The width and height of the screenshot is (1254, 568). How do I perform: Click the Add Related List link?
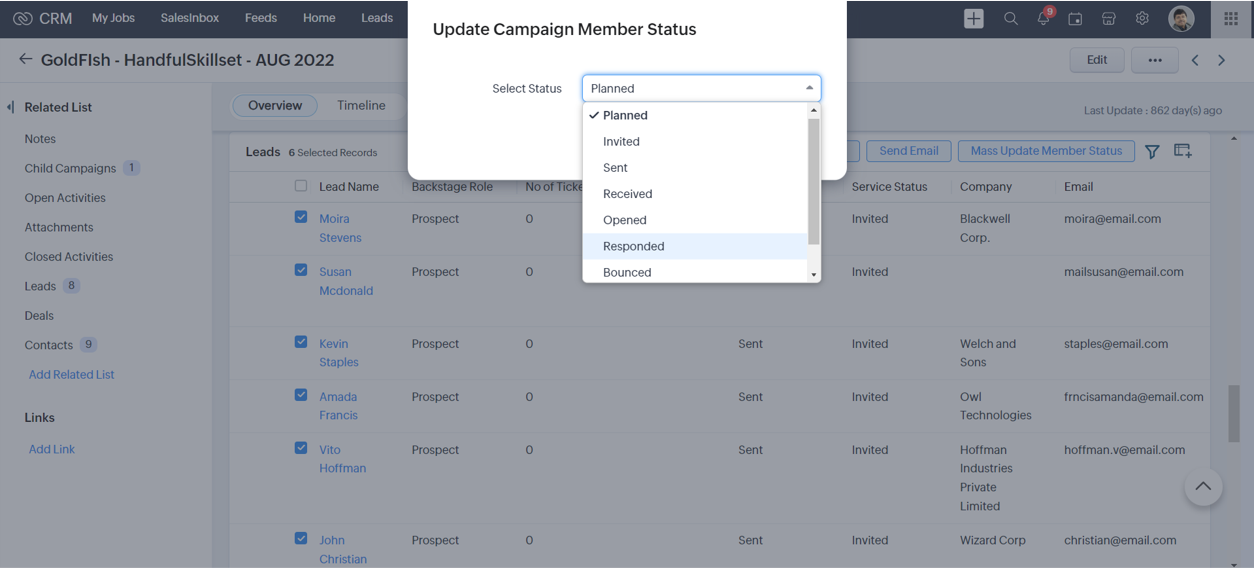click(x=72, y=374)
